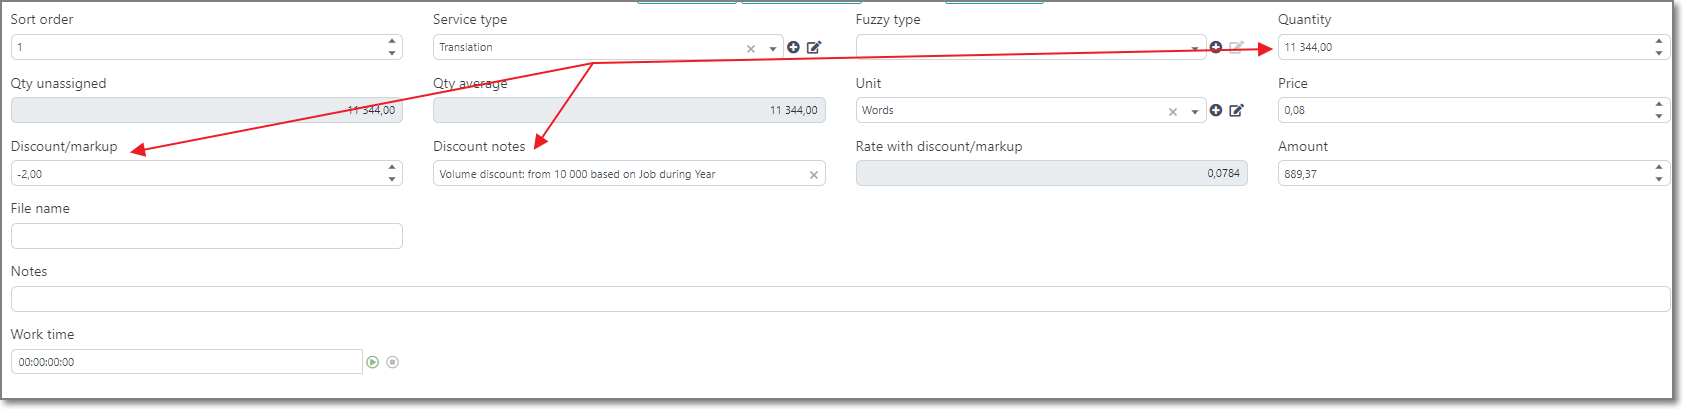Viewport: 1683px width, 409px height.
Task: Increase the Price value
Action: point(1659,105)
